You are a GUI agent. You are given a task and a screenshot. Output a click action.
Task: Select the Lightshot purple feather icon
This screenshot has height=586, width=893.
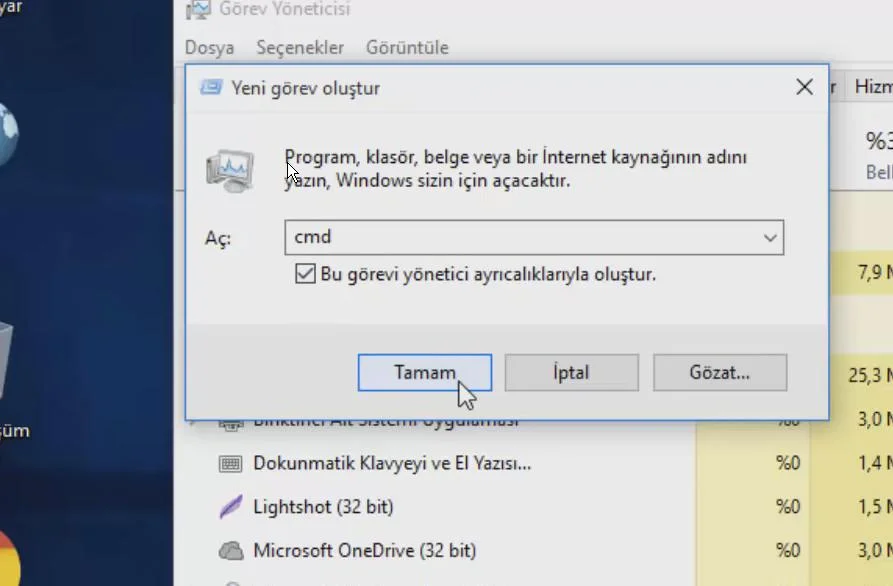pyautogui.click(x=231, y=507)
